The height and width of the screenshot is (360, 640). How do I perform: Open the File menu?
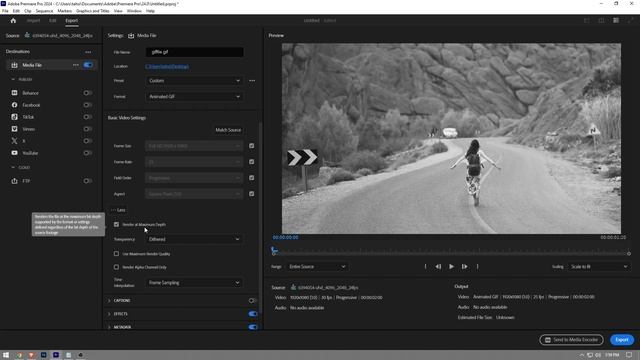[x=5, y=11]
